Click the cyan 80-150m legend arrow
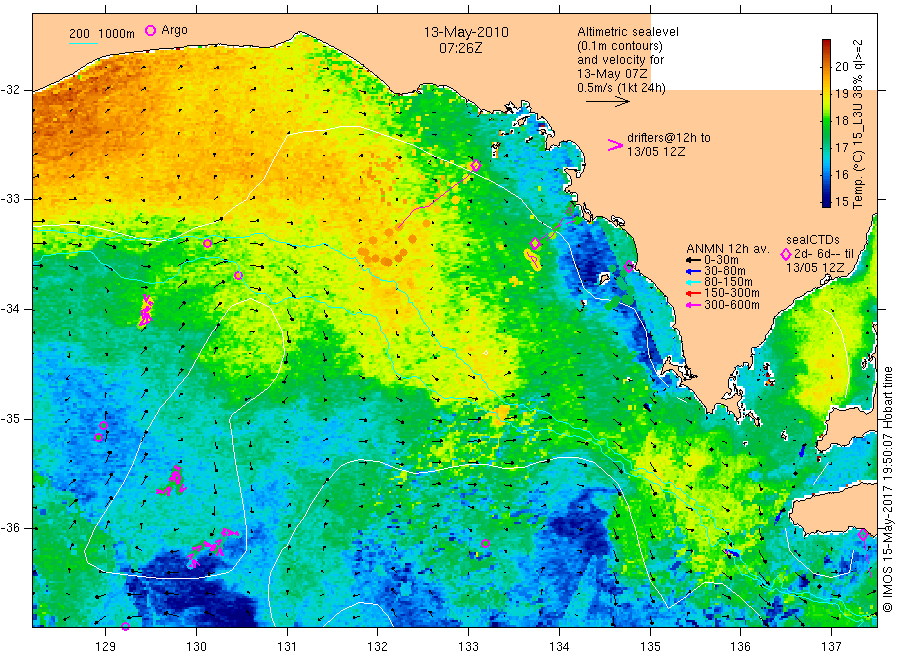The height and width of the screenshot is (660, 900). (x=692, y=282)
